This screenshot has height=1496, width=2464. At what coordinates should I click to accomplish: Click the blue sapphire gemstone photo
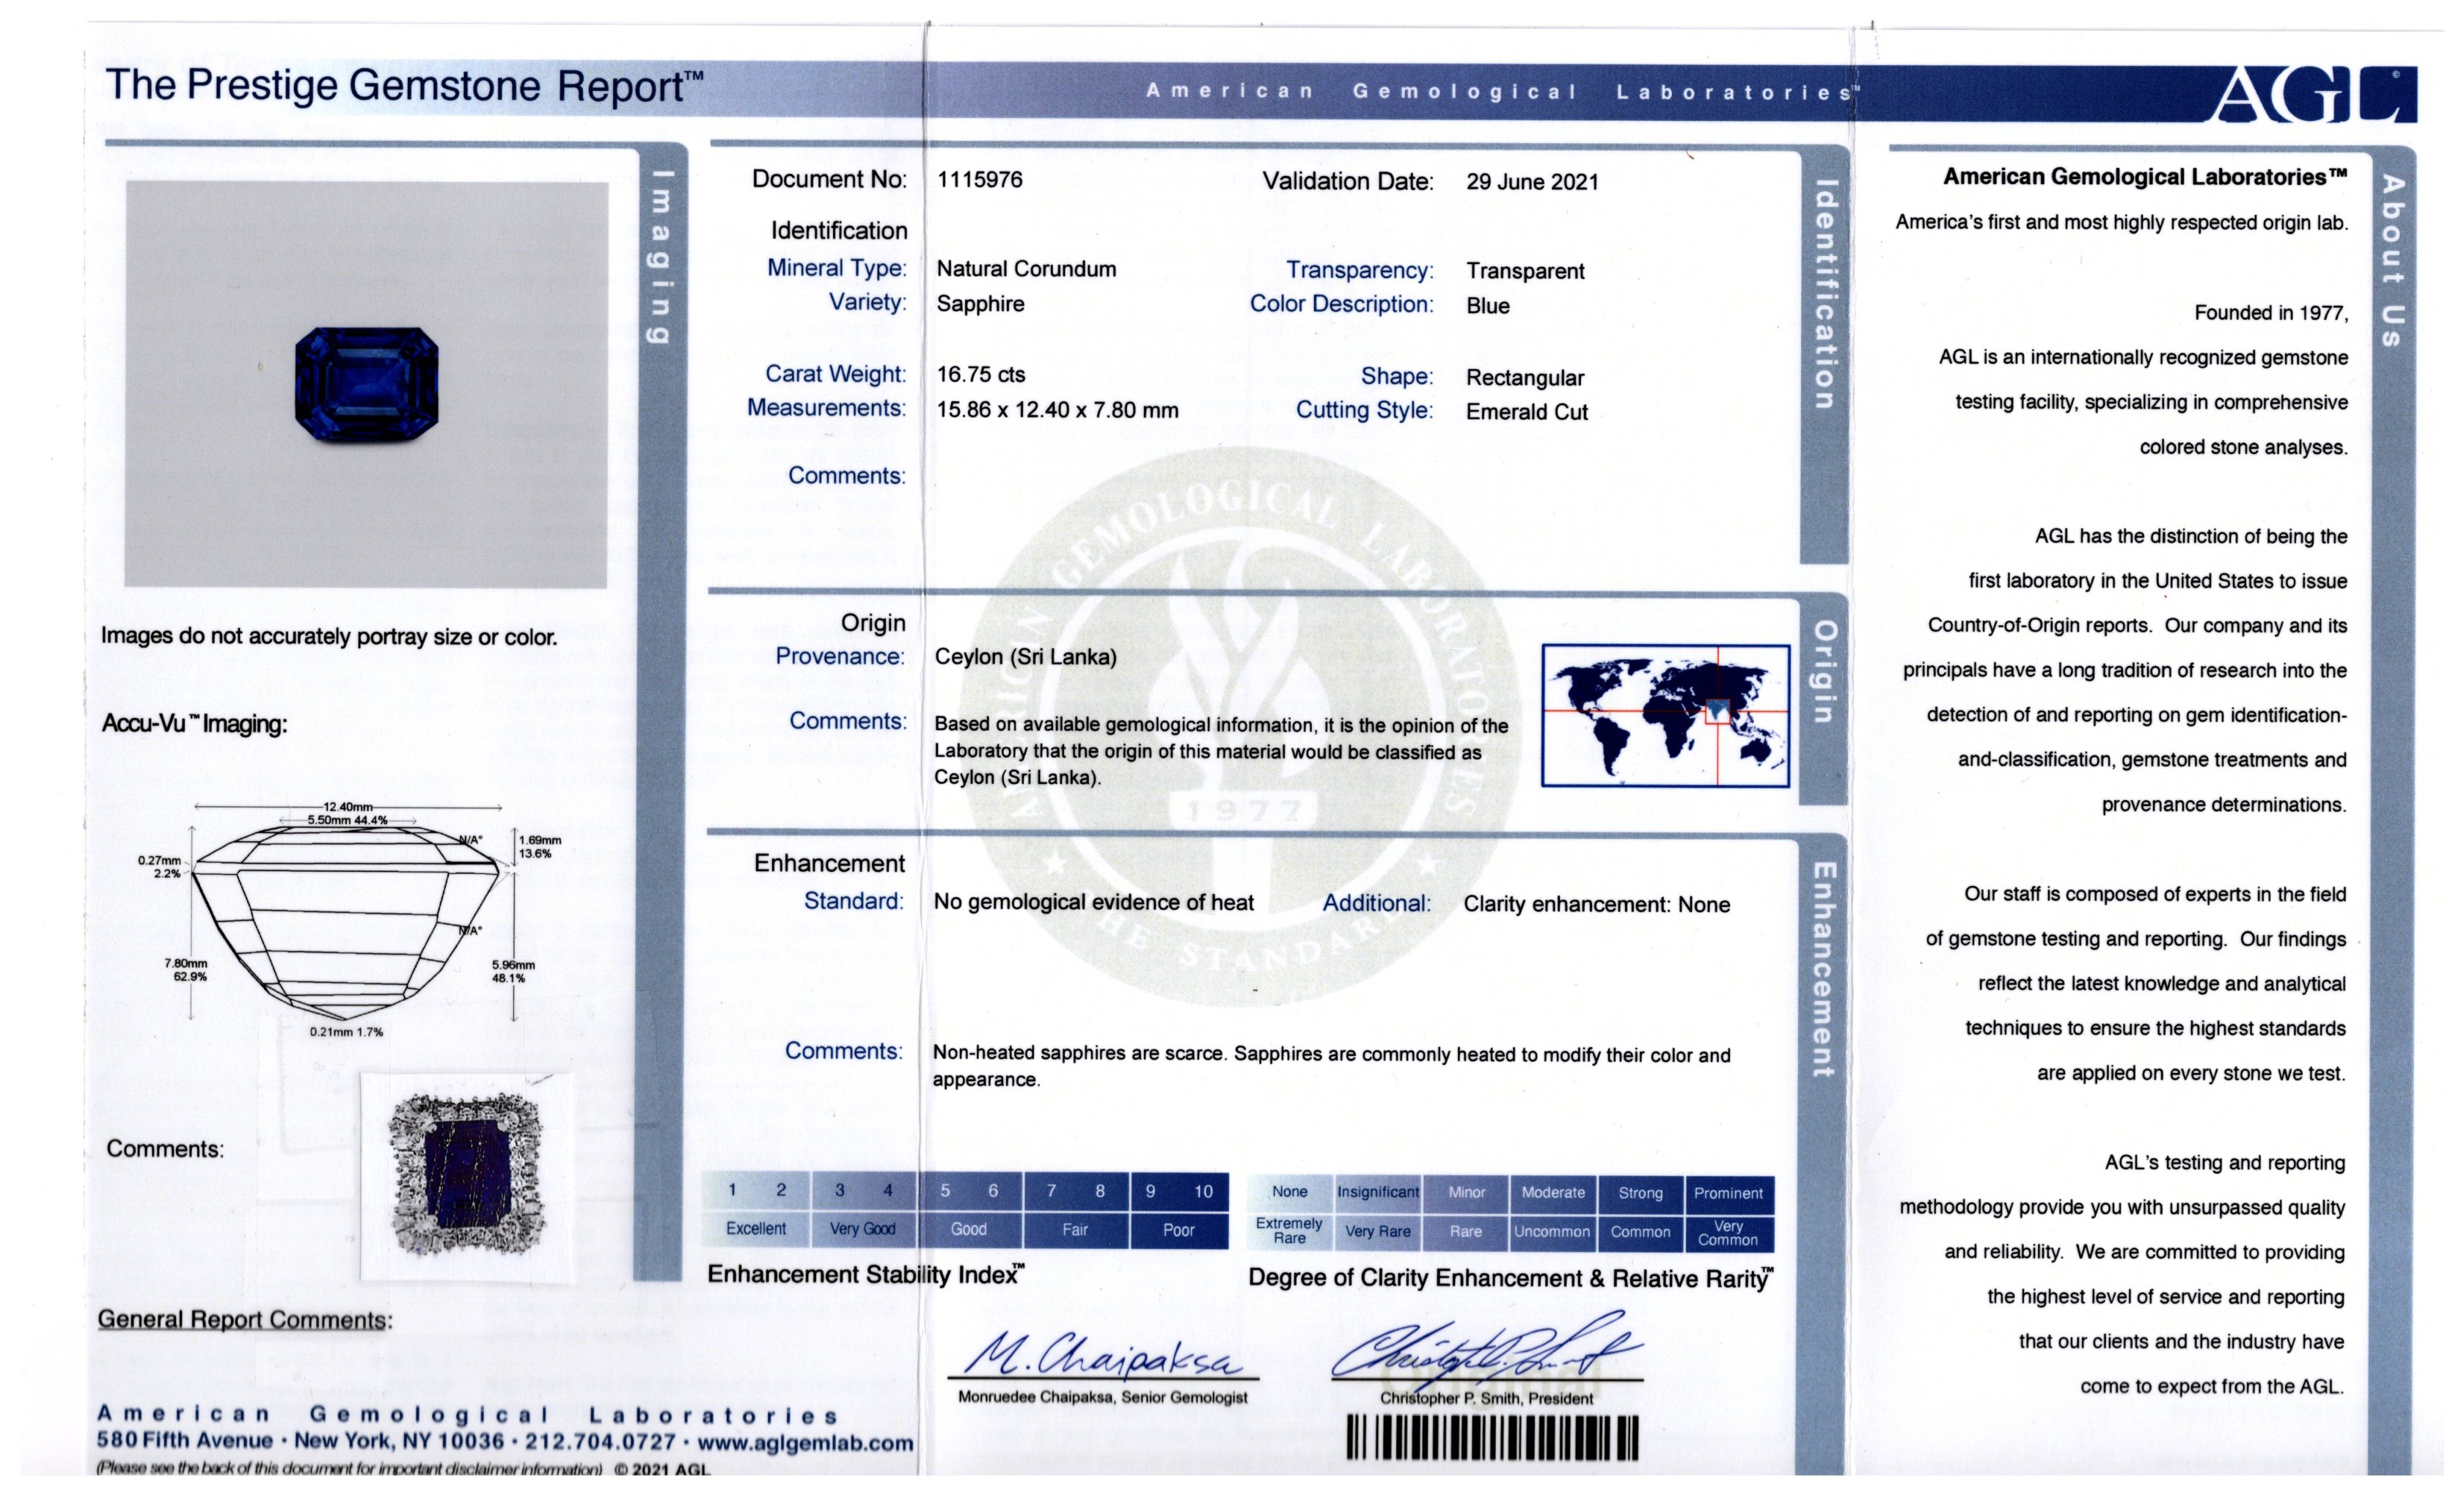pos(366,384)
